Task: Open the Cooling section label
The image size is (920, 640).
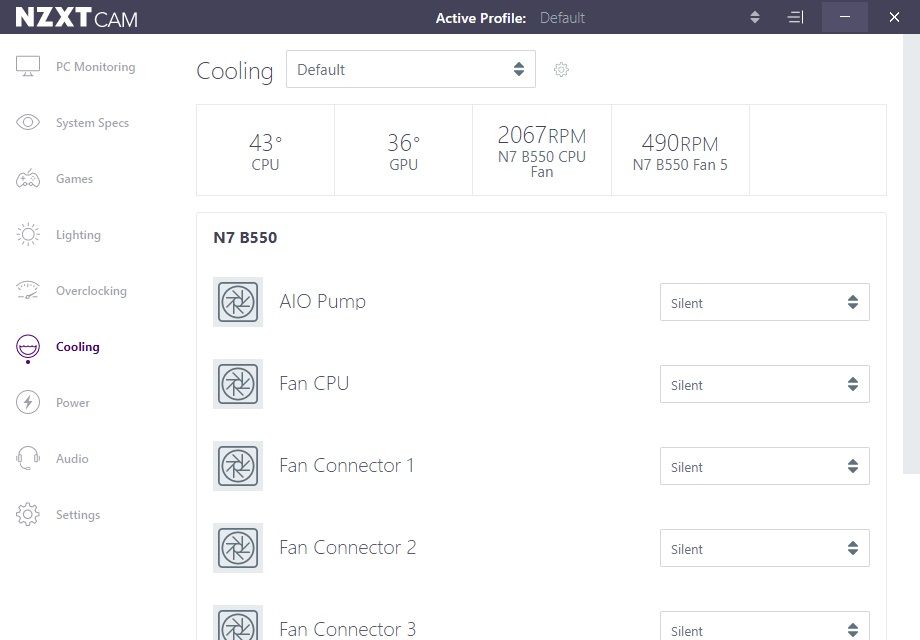Action: (77, 347)
